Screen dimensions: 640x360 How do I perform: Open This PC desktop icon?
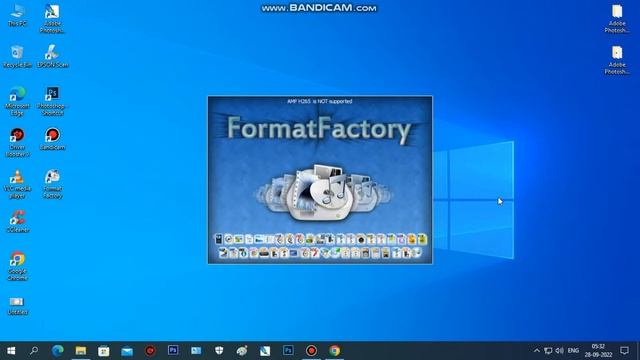pyautogui.click(x=17, y=16)
